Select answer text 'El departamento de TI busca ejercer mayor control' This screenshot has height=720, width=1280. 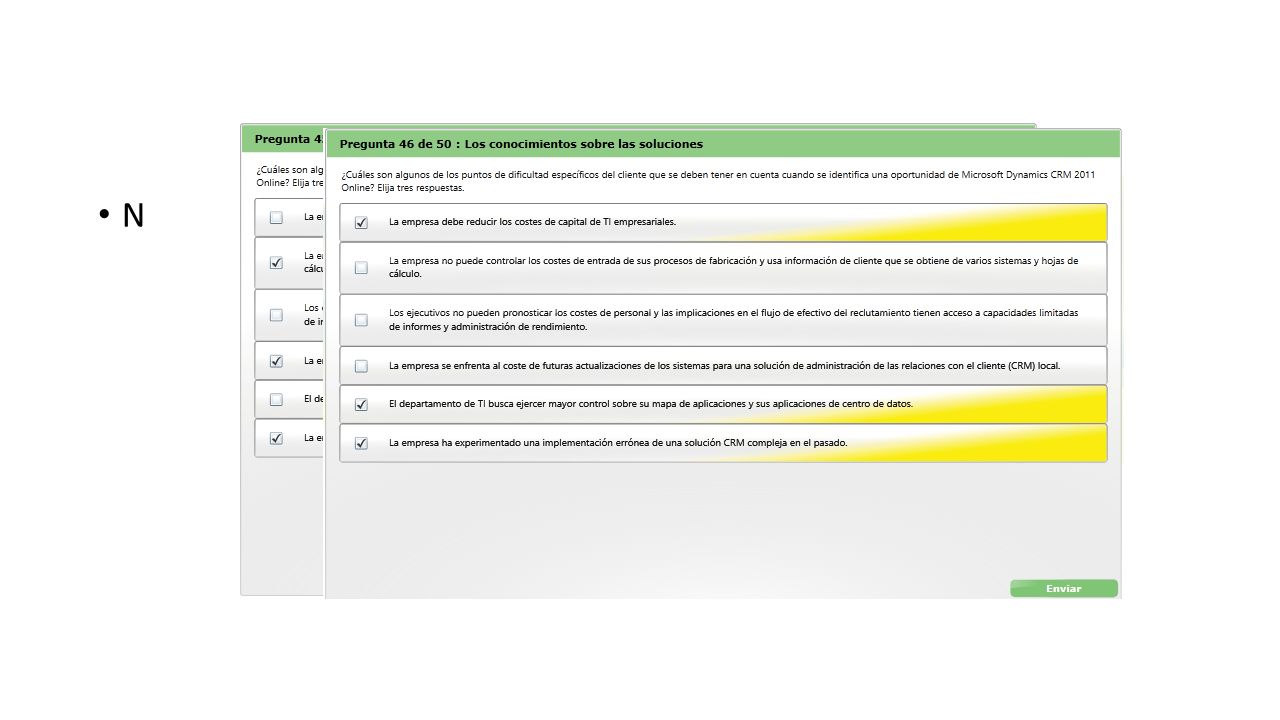point(651,404)
